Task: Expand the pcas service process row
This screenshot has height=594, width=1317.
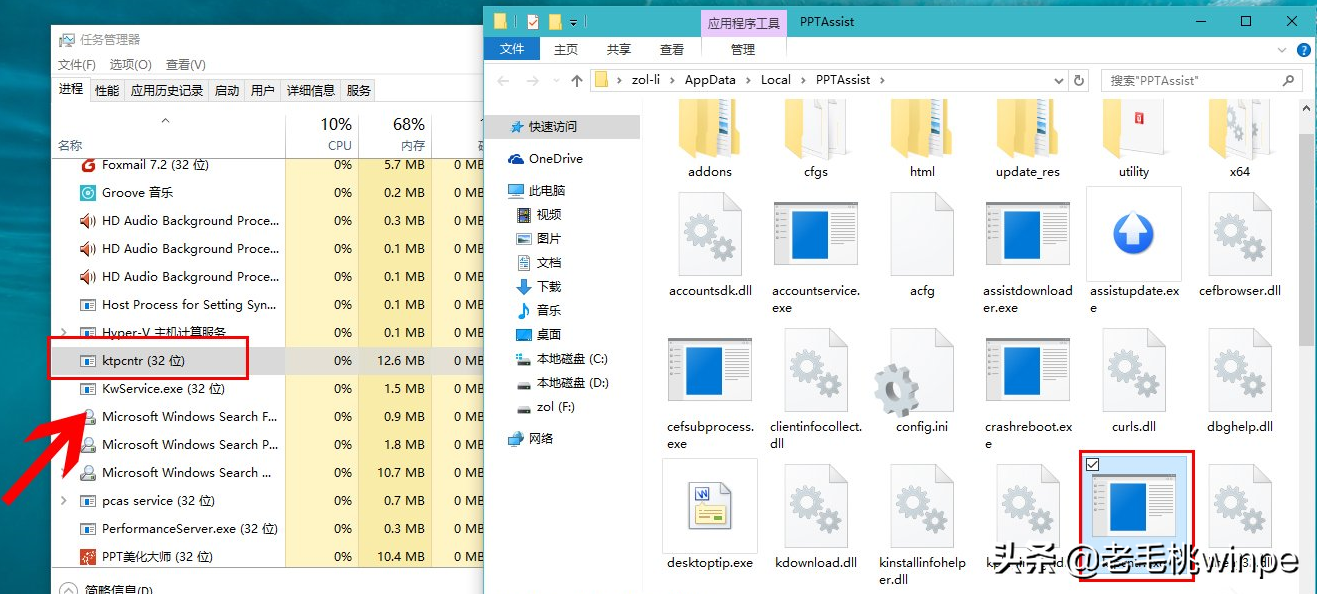Action: [64, 500]
